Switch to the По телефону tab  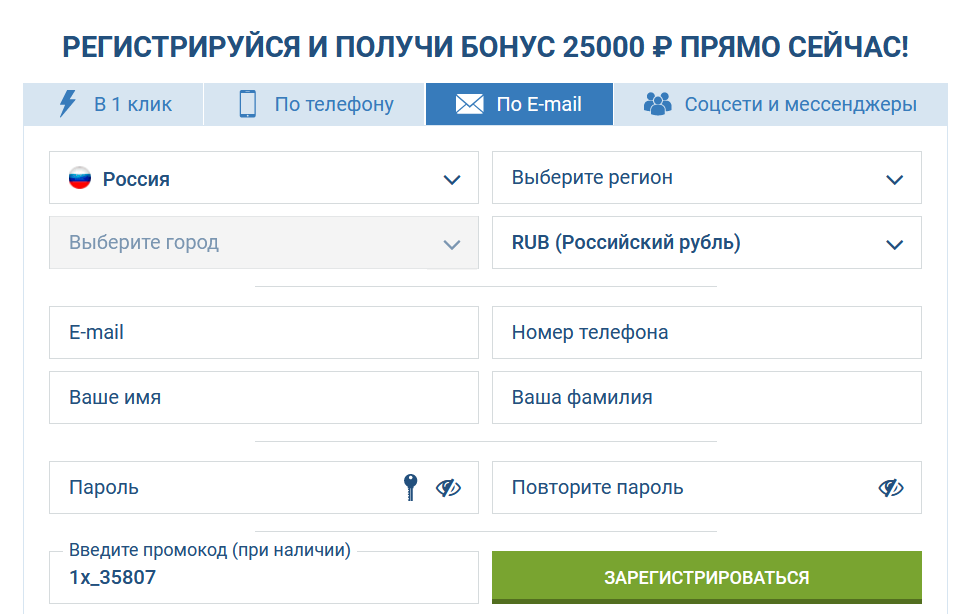[313, 103]
